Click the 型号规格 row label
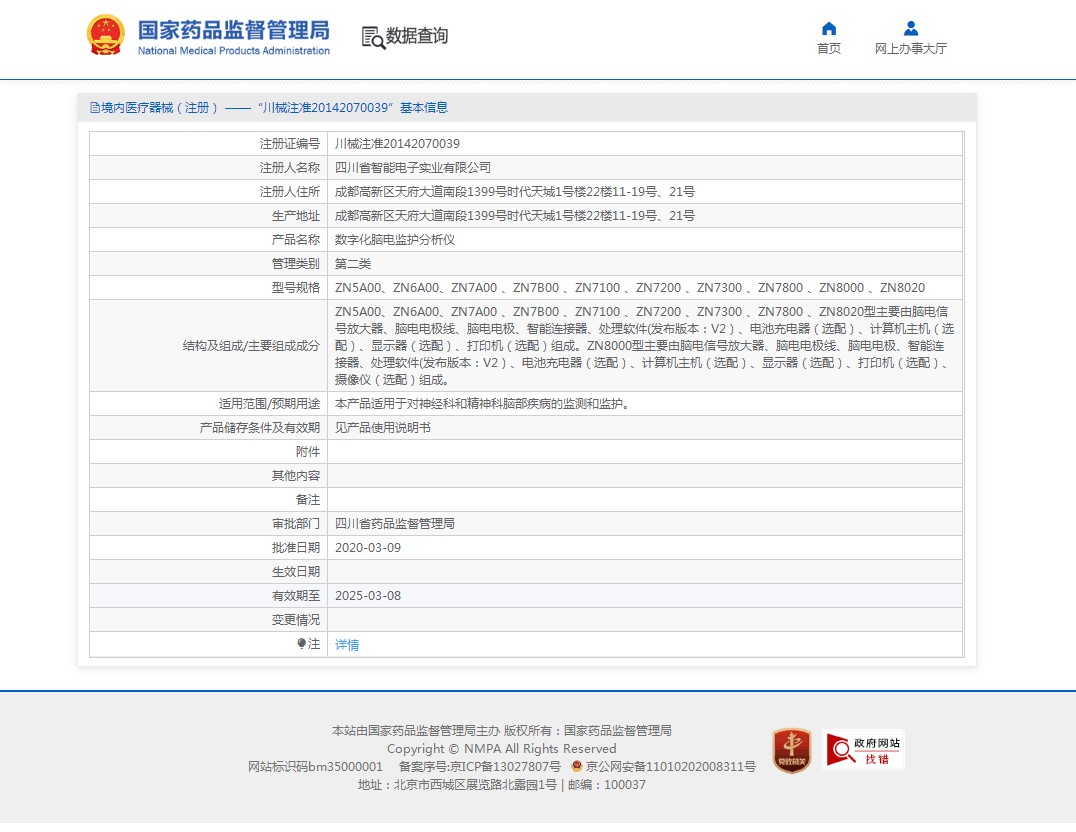 click(x=296, y=288)
